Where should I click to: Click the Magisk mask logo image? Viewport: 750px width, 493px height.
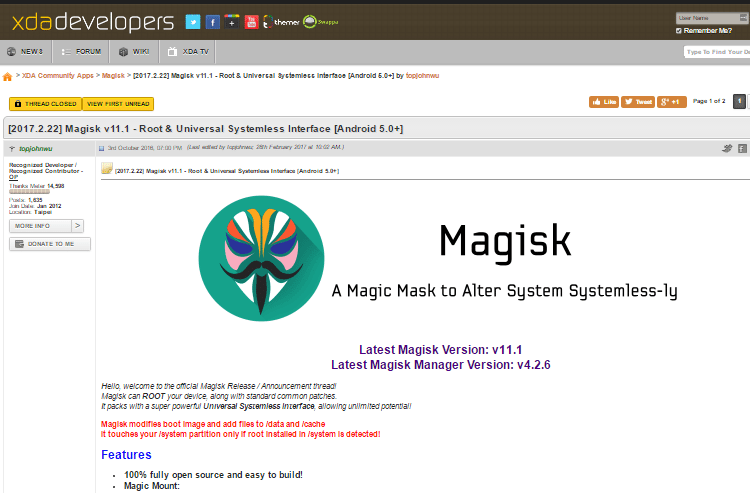261,258
